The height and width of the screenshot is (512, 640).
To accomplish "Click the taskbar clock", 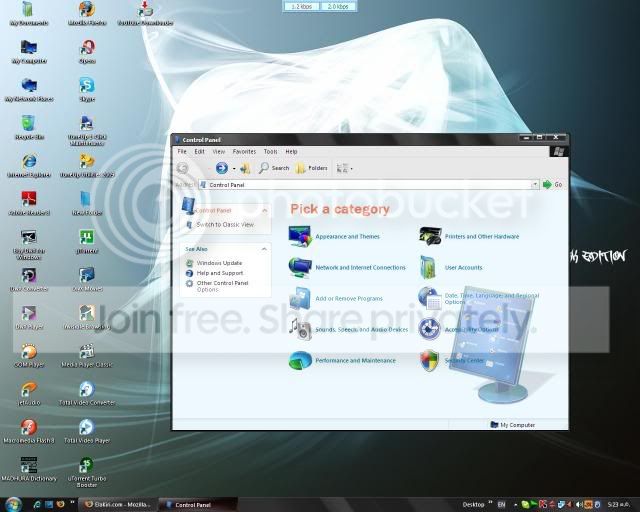I will point(618,505).
